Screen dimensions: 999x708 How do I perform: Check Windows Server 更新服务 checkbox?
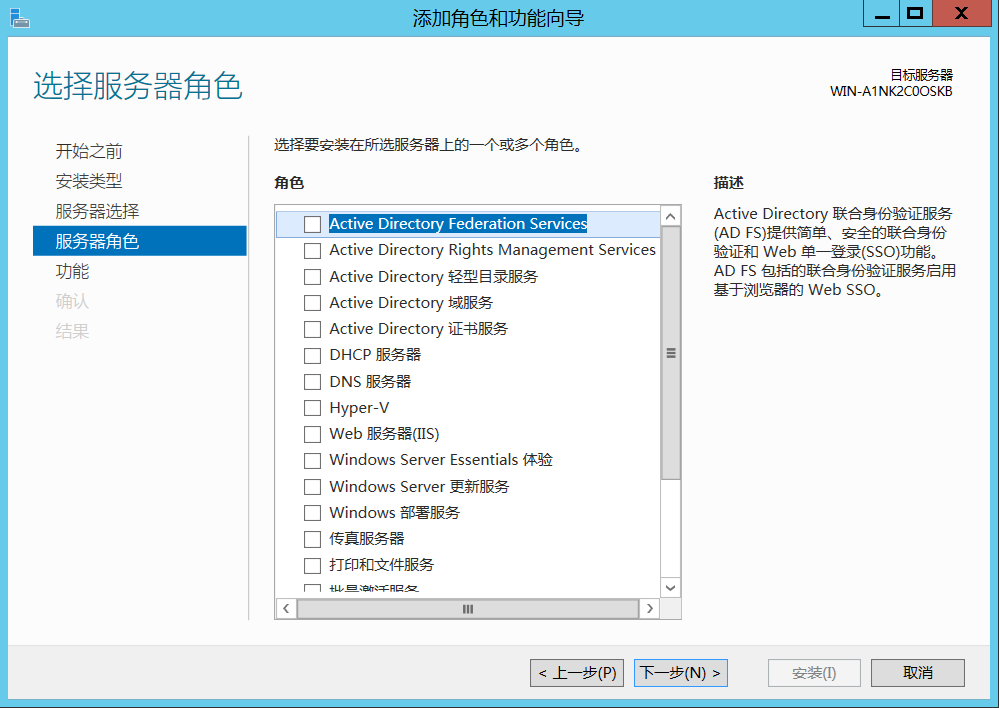coord(312,487)
